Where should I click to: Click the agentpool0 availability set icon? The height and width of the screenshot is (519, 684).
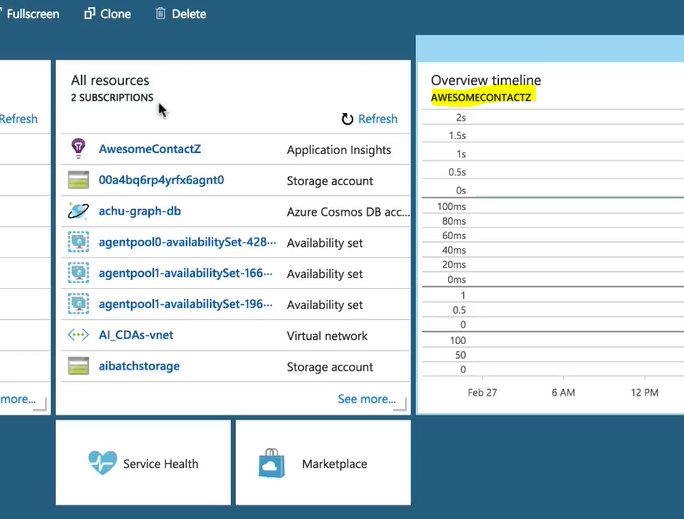78,242
